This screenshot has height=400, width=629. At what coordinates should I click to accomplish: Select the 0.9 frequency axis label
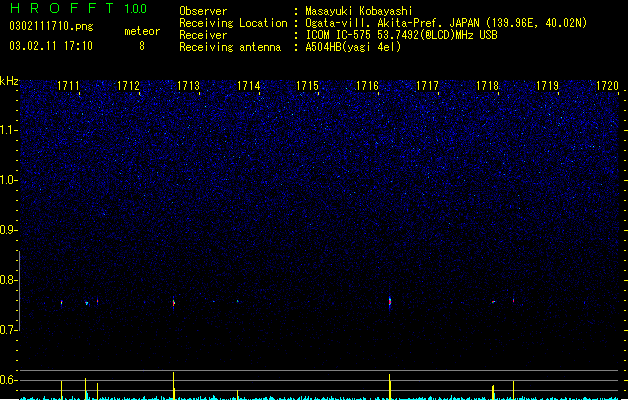9,230
